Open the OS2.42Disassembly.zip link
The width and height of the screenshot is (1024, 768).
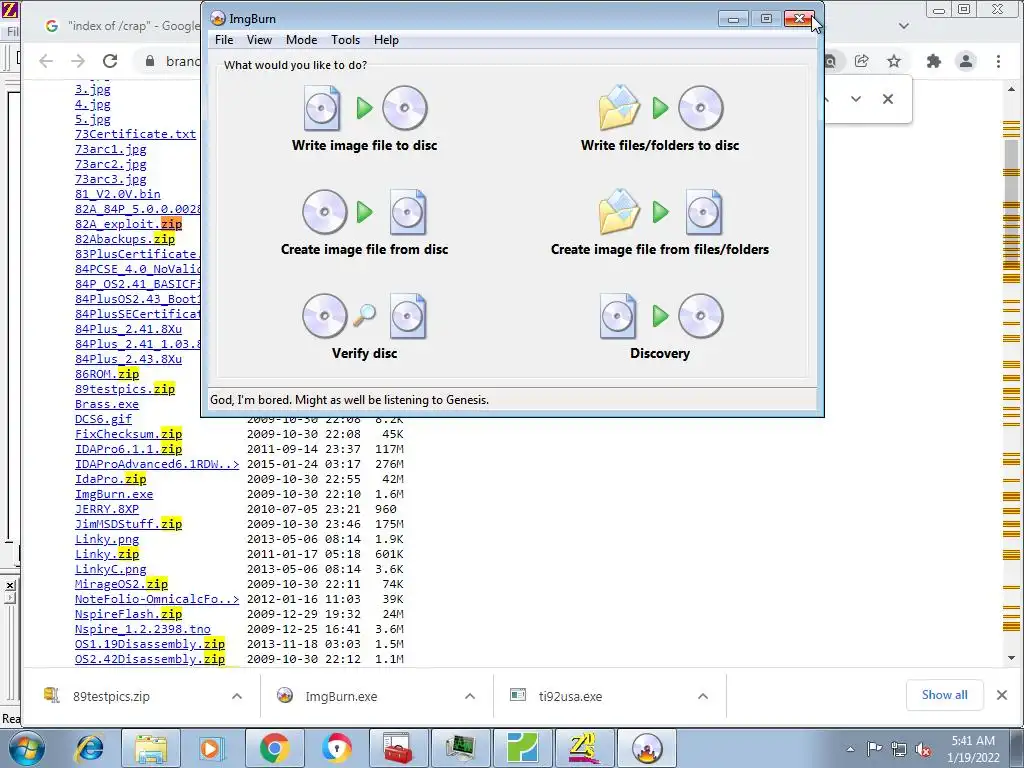coord(150,660)
